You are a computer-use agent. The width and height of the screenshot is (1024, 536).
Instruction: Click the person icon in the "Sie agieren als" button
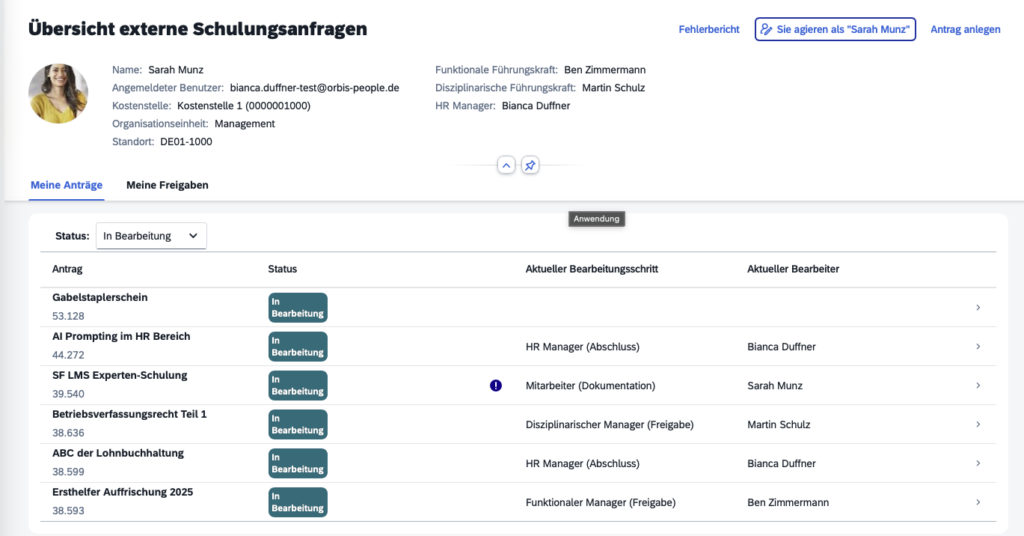click(766, 30)
